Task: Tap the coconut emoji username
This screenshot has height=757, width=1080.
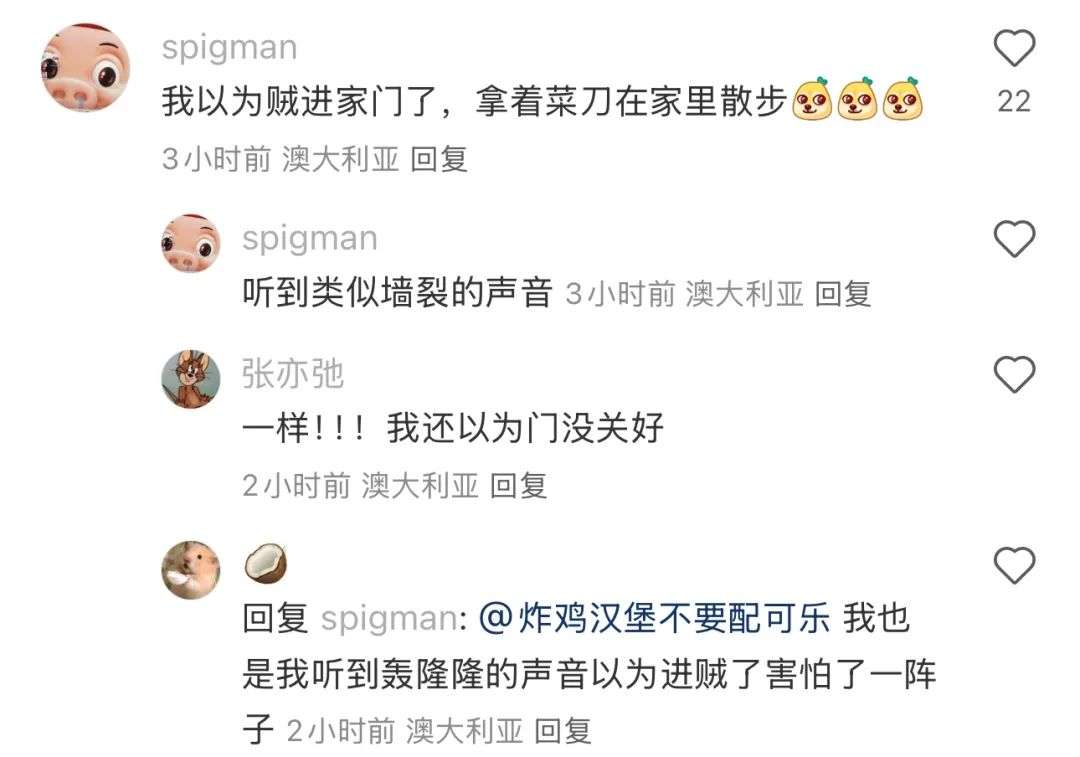Action: coord(266,563)
